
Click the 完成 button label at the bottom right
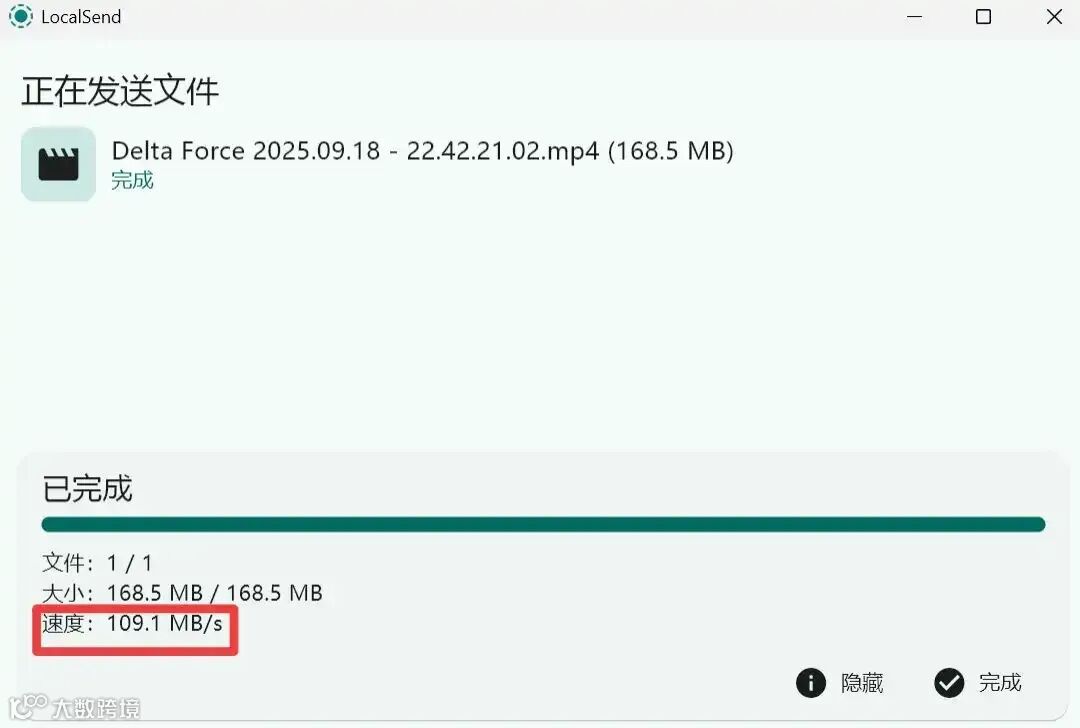coord(1000,683)
